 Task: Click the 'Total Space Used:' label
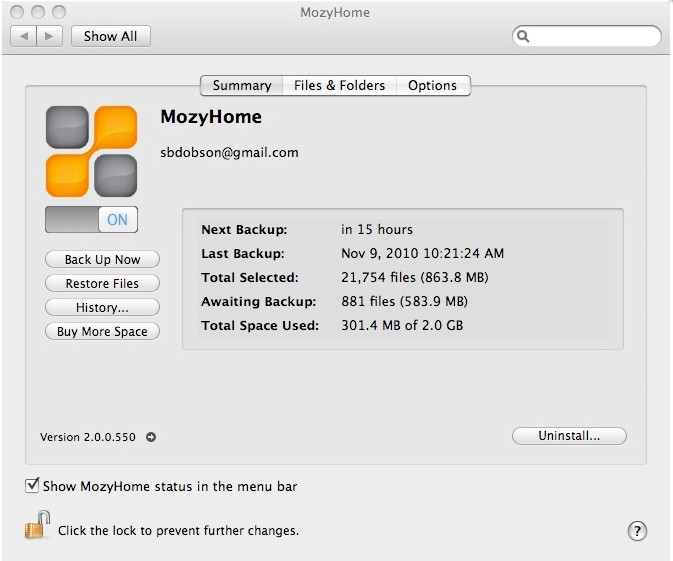pyautogui.click(x=260, y=325)
